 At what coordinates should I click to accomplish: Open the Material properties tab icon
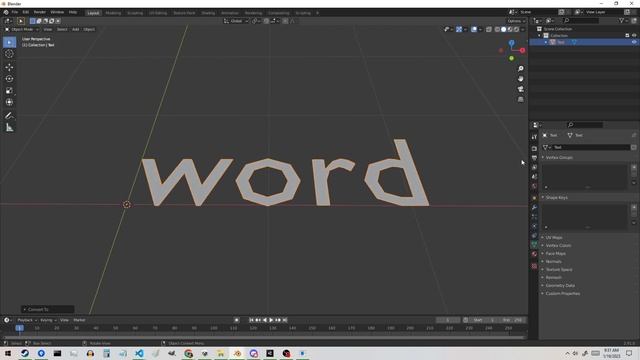[x=534, y=254]
